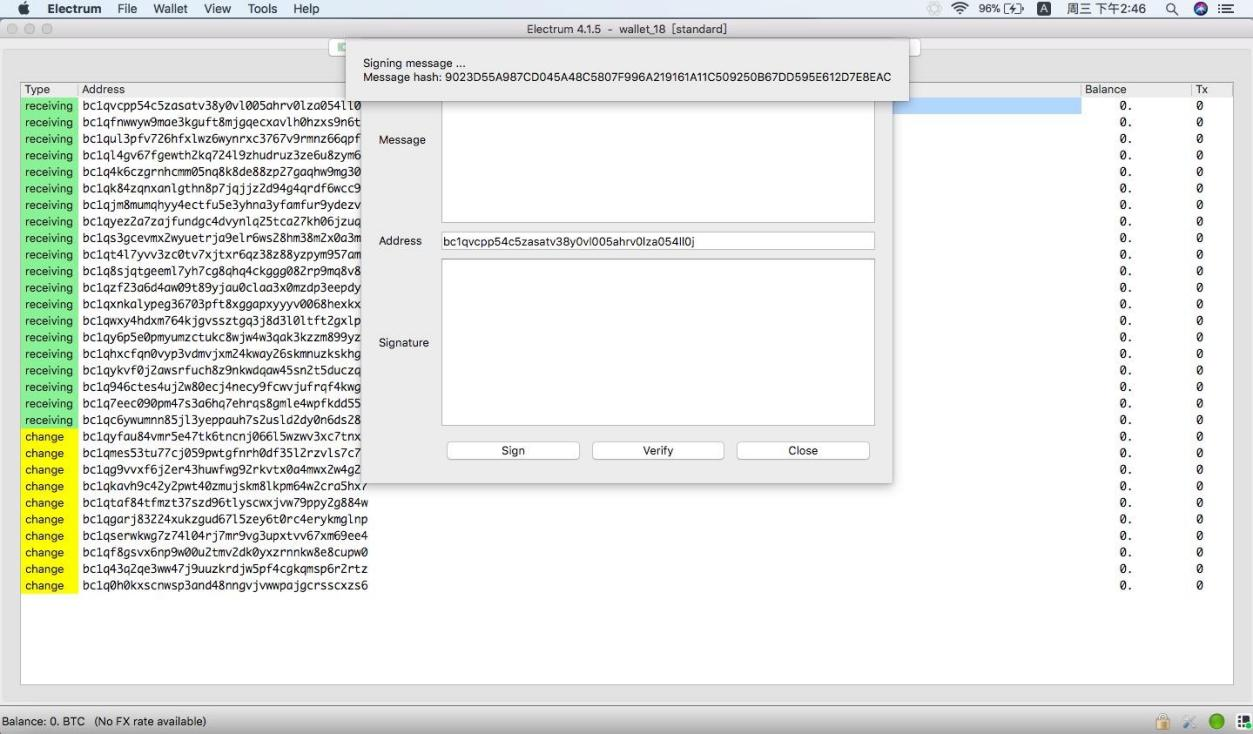Select address row starting bc1q946ctes4uj2w80ec

click(x=221, y=387)
